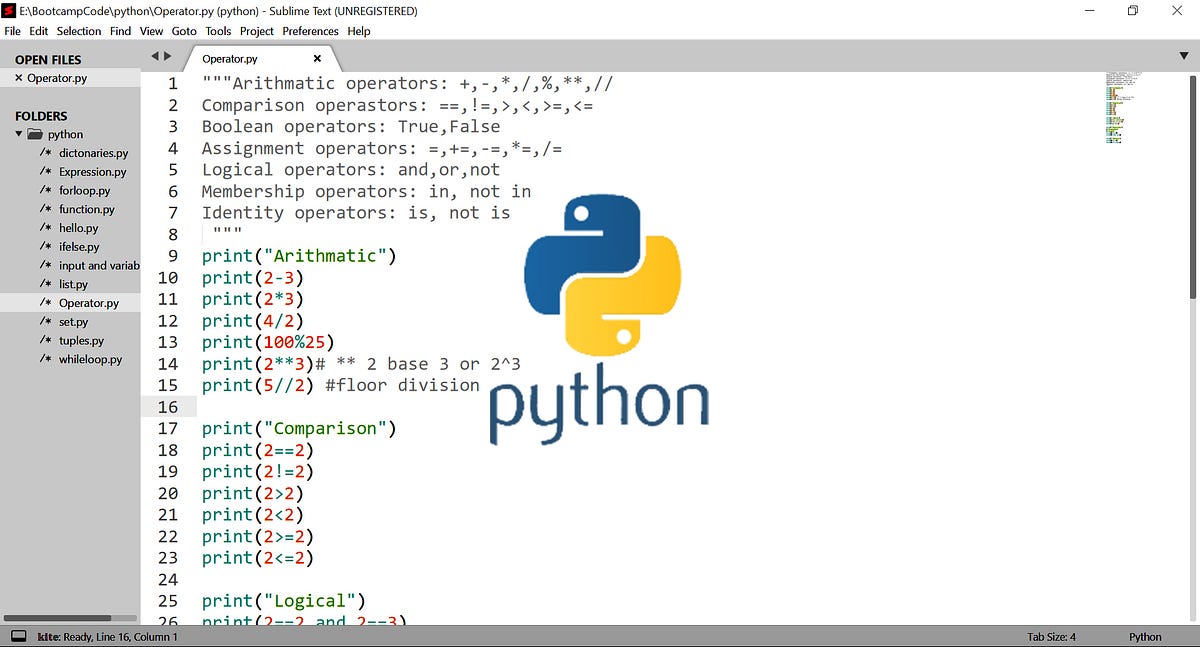Click the back navigation arrow above the tab bar
This screenshot has height=647, width=1200.
pos(155,56)
